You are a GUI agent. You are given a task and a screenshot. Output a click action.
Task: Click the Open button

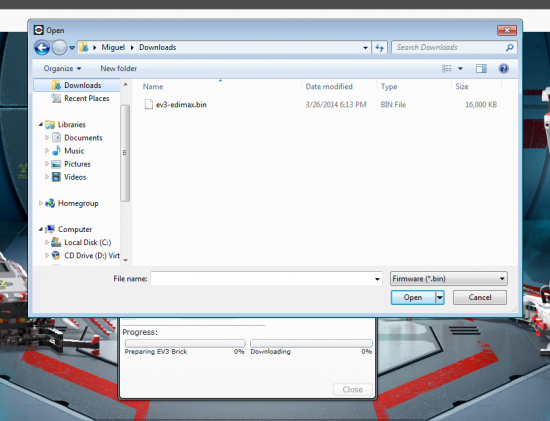tap(413, 298)
